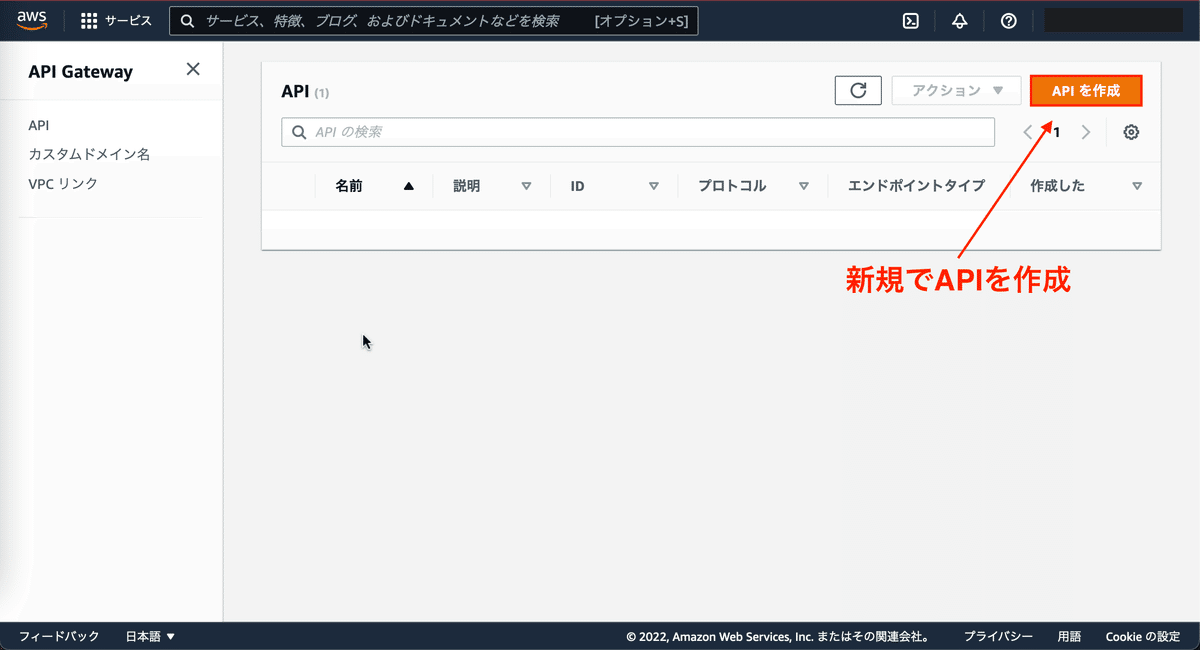Click the エンドポイントタイプ column header

[x=916, y=186]
